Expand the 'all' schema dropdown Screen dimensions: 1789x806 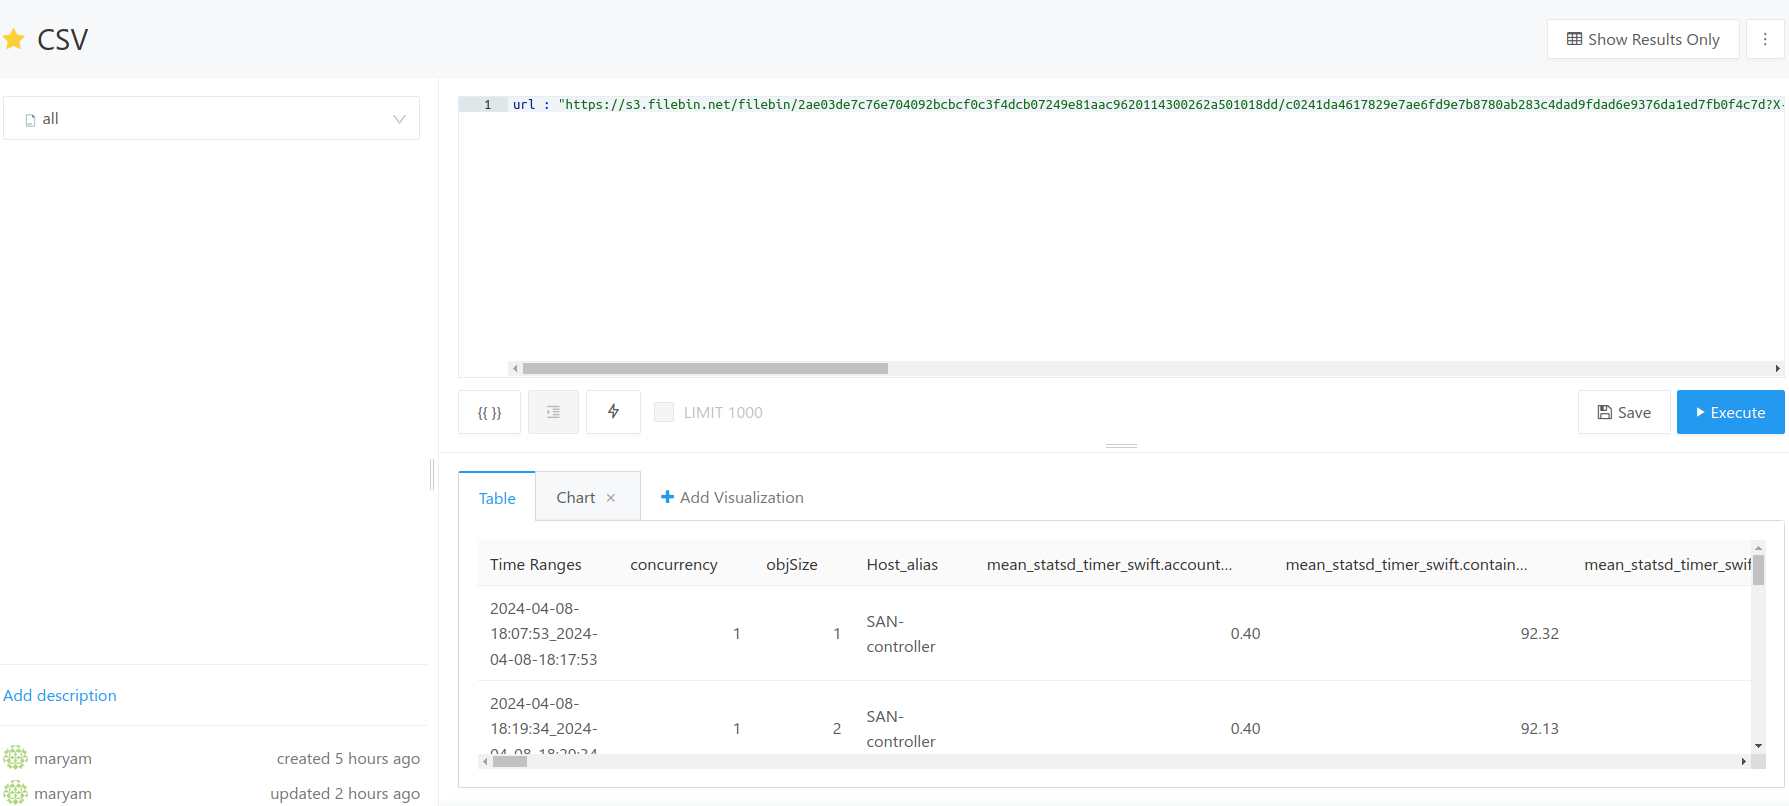point(211,119)
